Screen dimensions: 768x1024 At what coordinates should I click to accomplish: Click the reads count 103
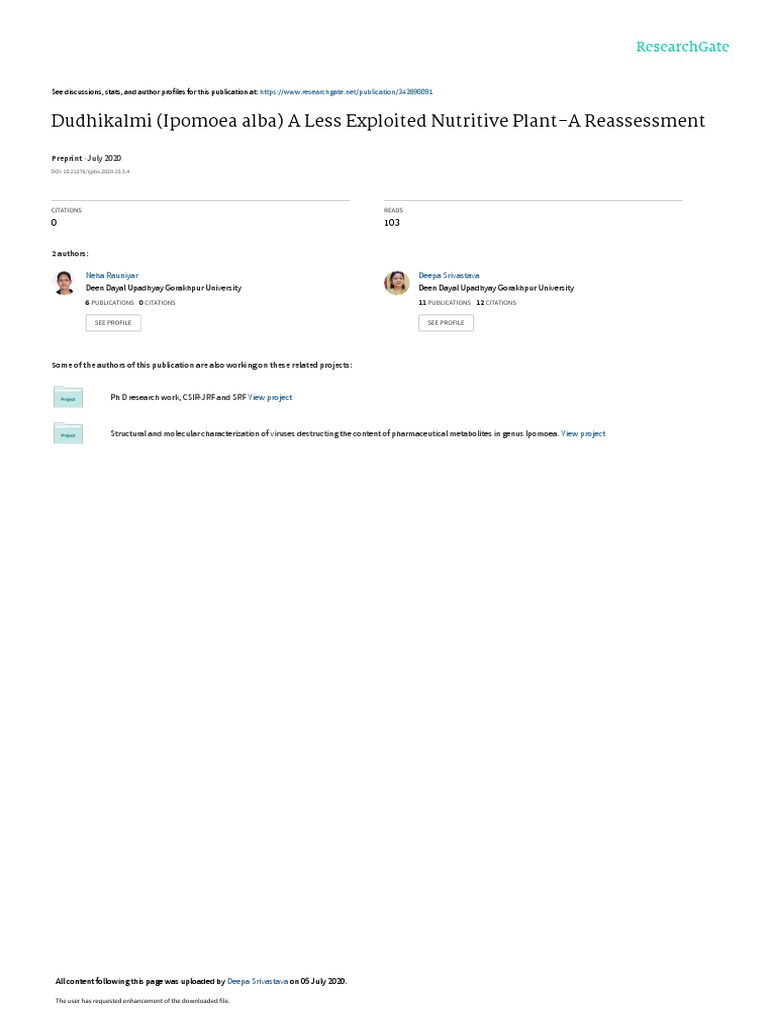pos(392,223)
